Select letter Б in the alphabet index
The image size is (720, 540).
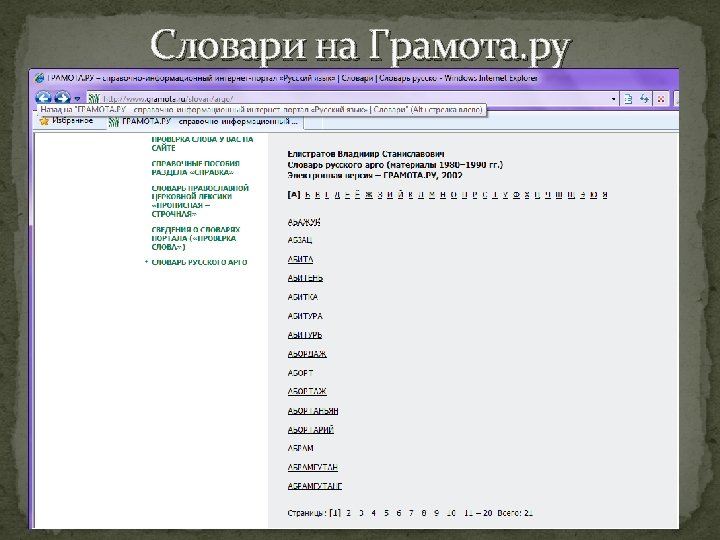point(308,195)
